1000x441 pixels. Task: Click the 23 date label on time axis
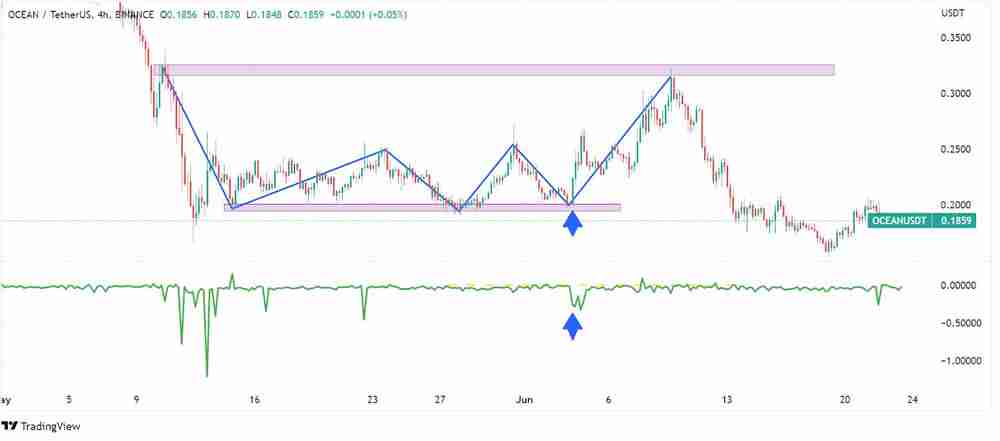click(x=372, y=399)
